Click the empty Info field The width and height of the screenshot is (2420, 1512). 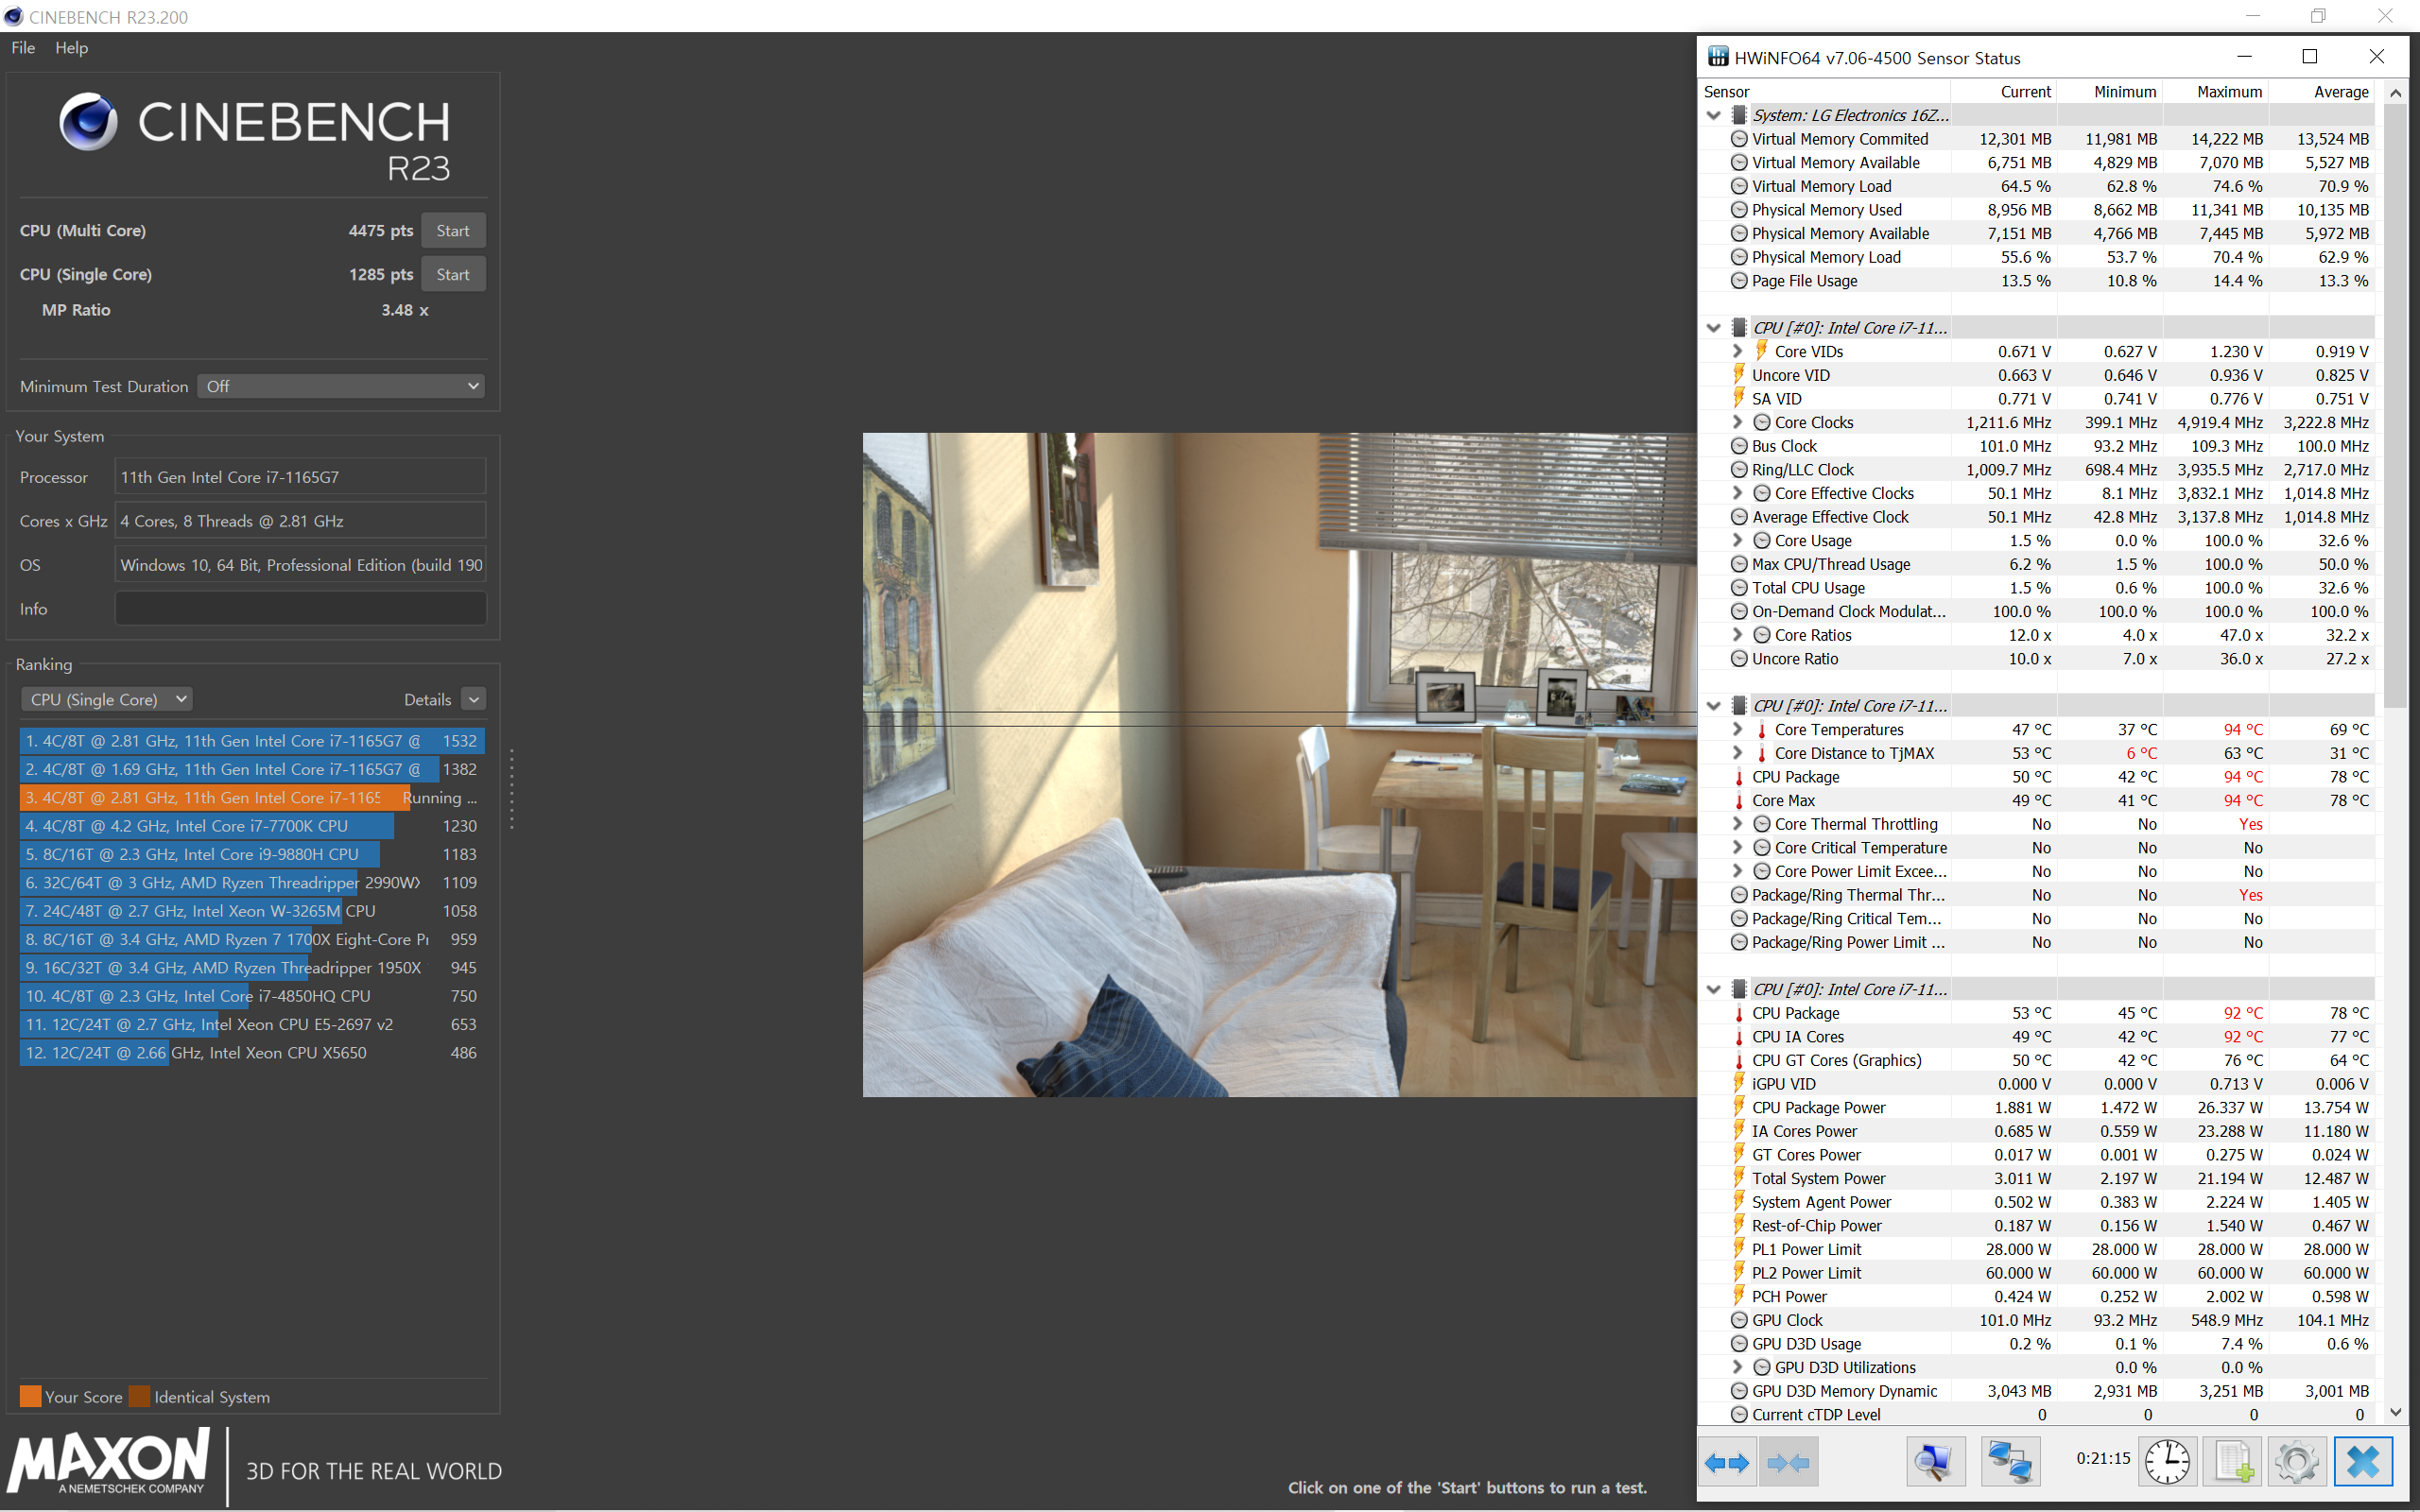(x=300, y=609)
